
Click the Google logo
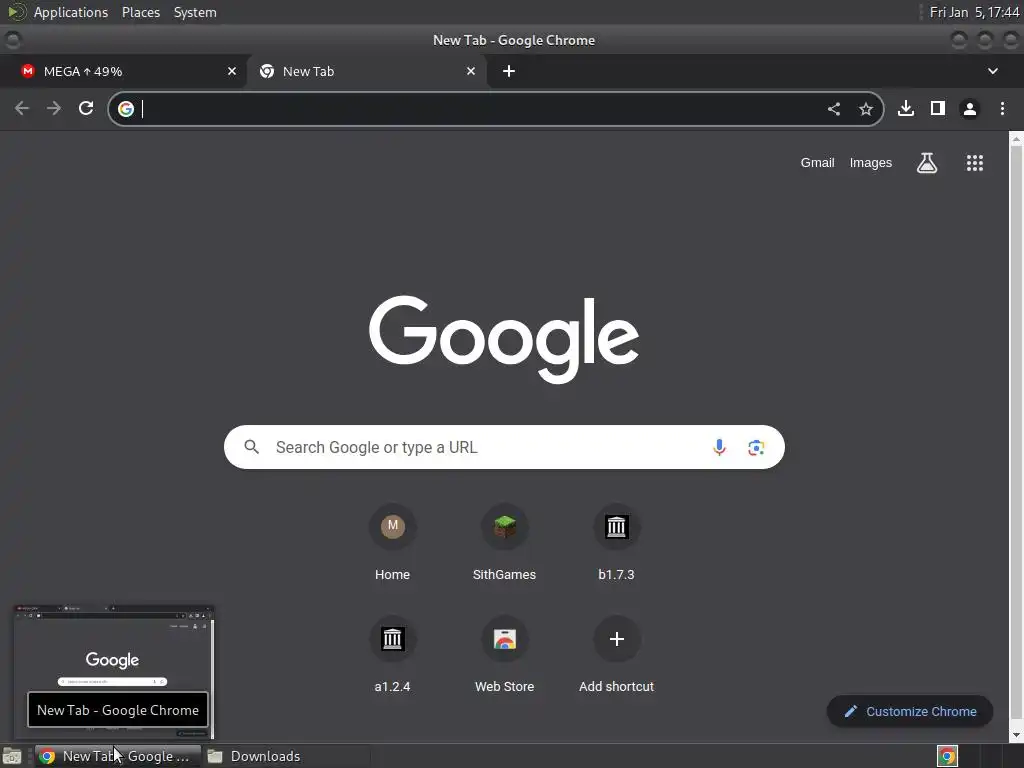point(504,340)
